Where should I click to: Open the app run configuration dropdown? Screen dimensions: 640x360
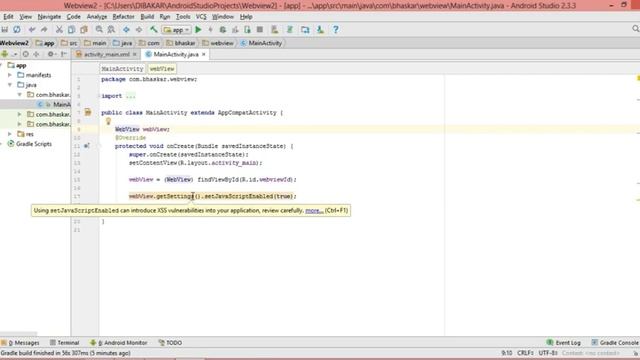tap(176, 30)
